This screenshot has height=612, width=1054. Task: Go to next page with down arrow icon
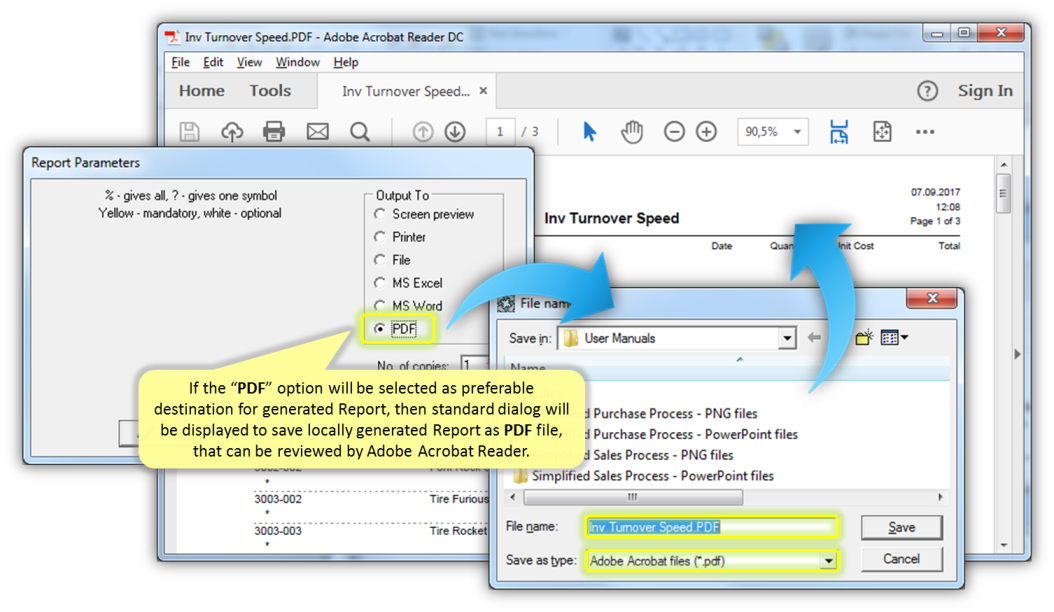coord(455,131)
